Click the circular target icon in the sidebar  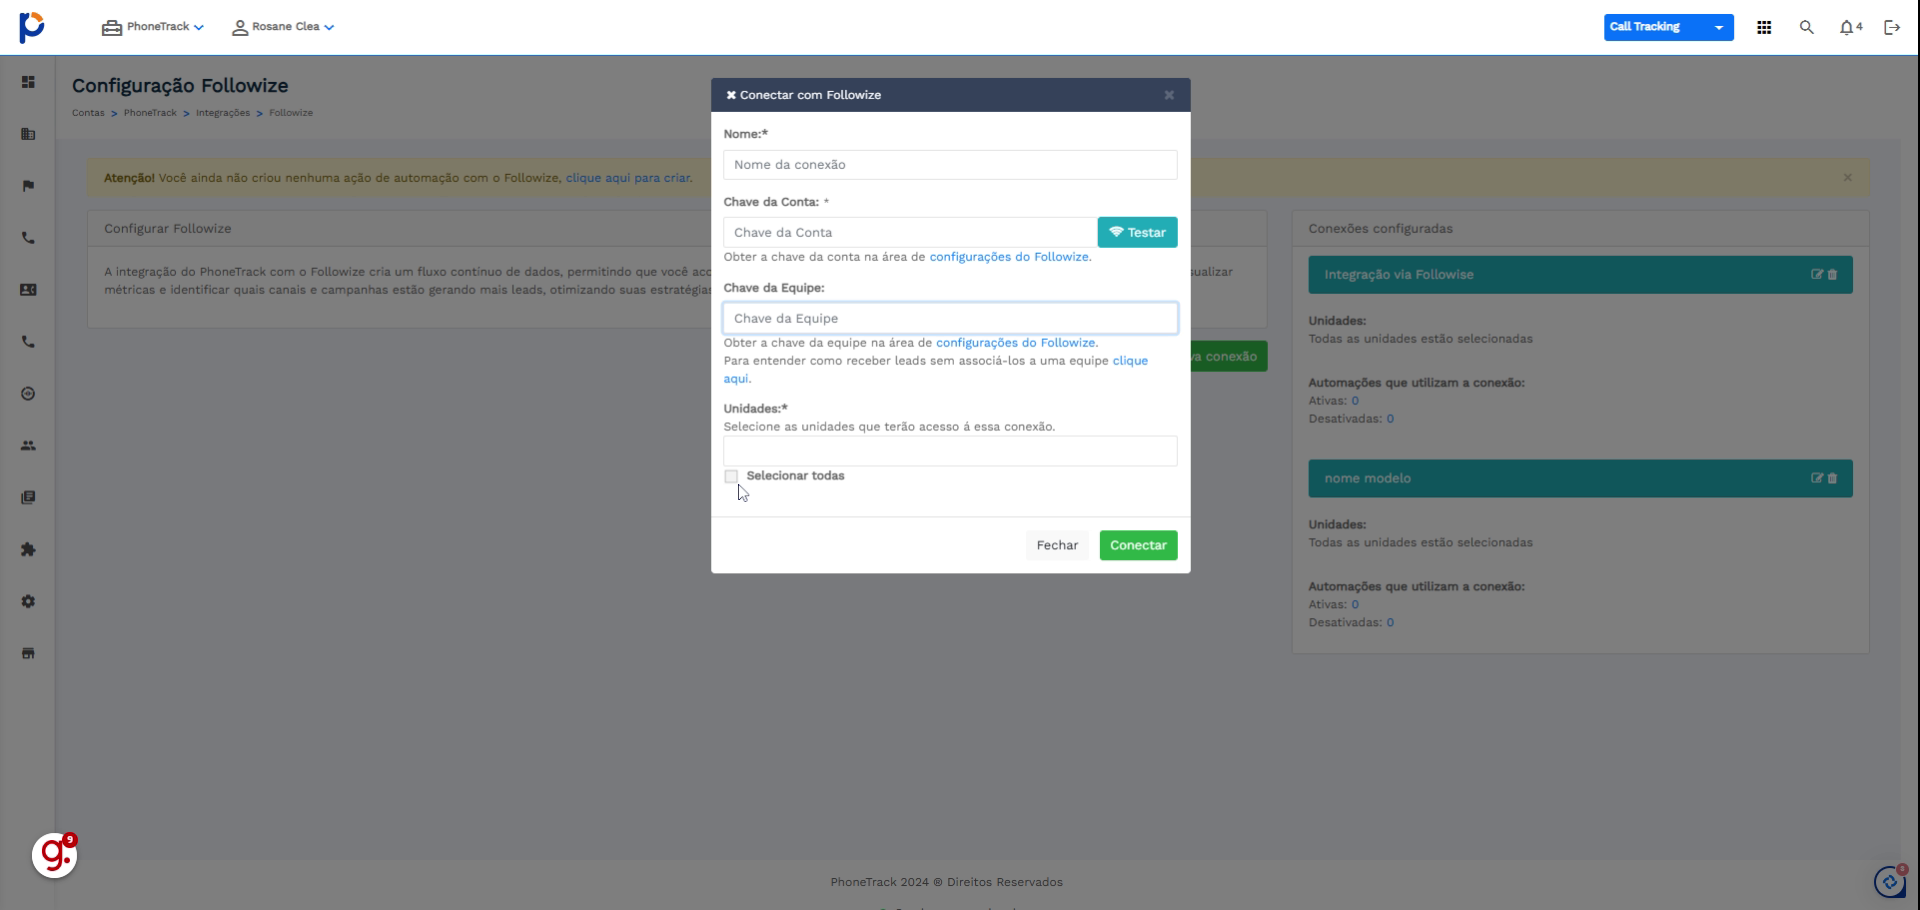28,394
